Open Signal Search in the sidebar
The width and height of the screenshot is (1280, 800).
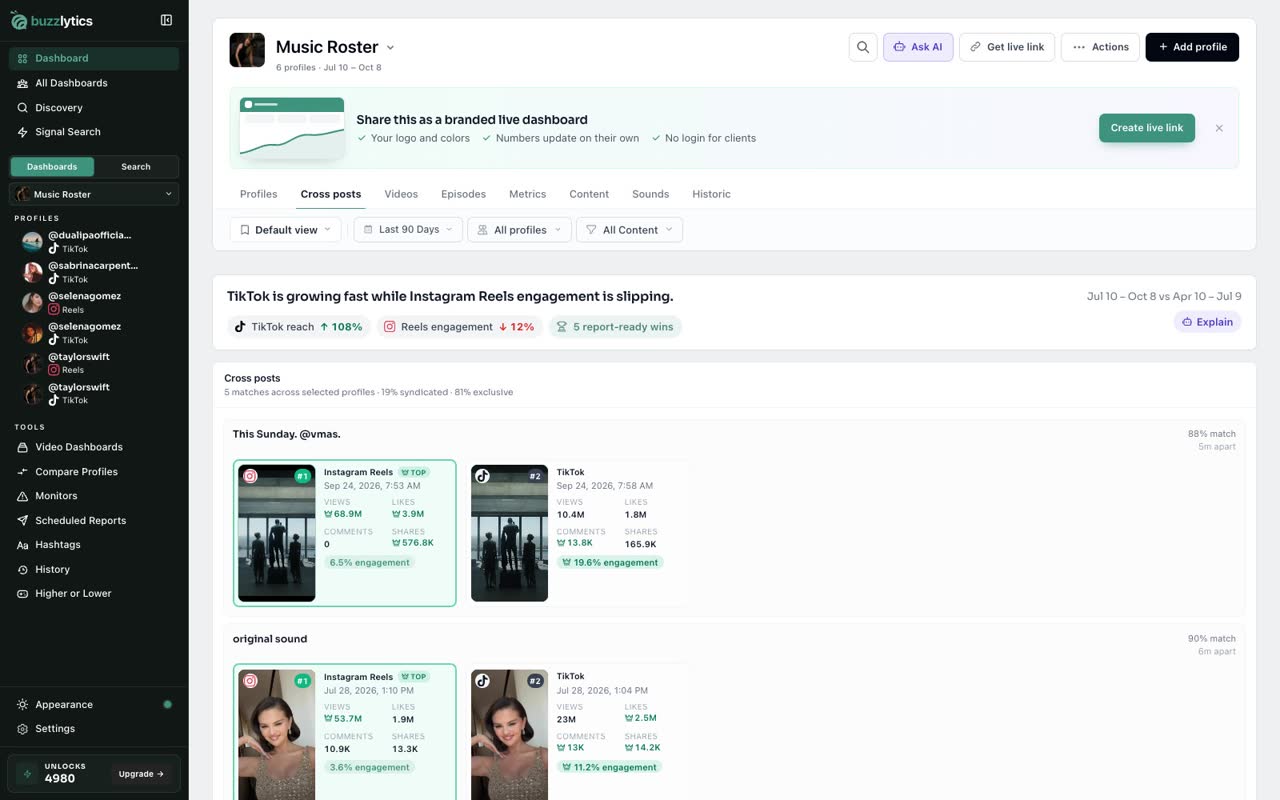pos(94,132)
